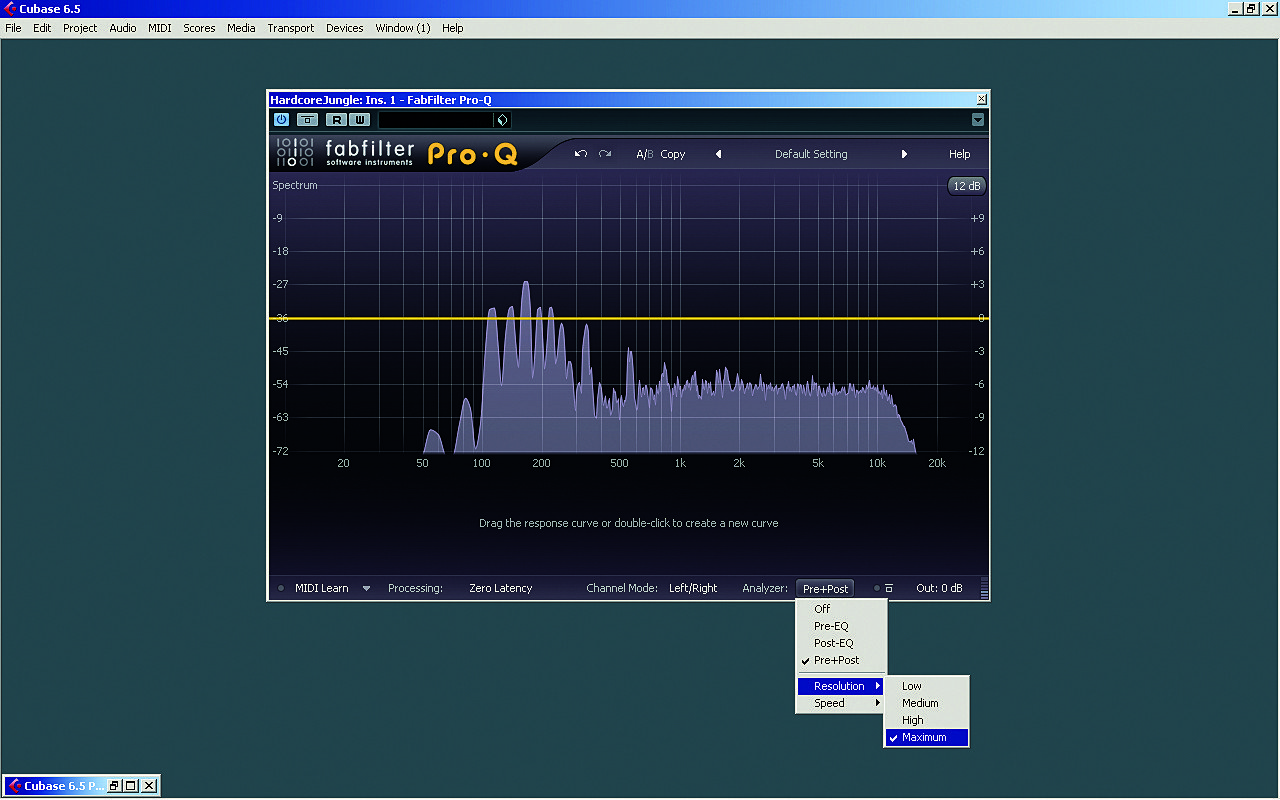Open Left/Right channel mode menu
1280x800 pixels.
(693, 588)
